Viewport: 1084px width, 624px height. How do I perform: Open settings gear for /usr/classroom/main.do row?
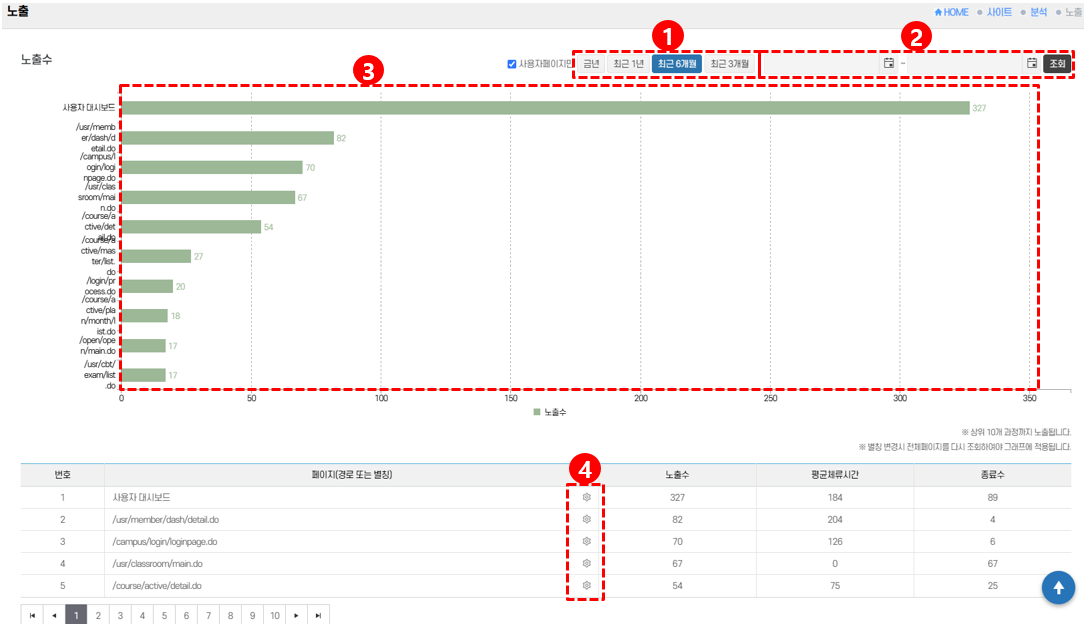coord(587,563)
